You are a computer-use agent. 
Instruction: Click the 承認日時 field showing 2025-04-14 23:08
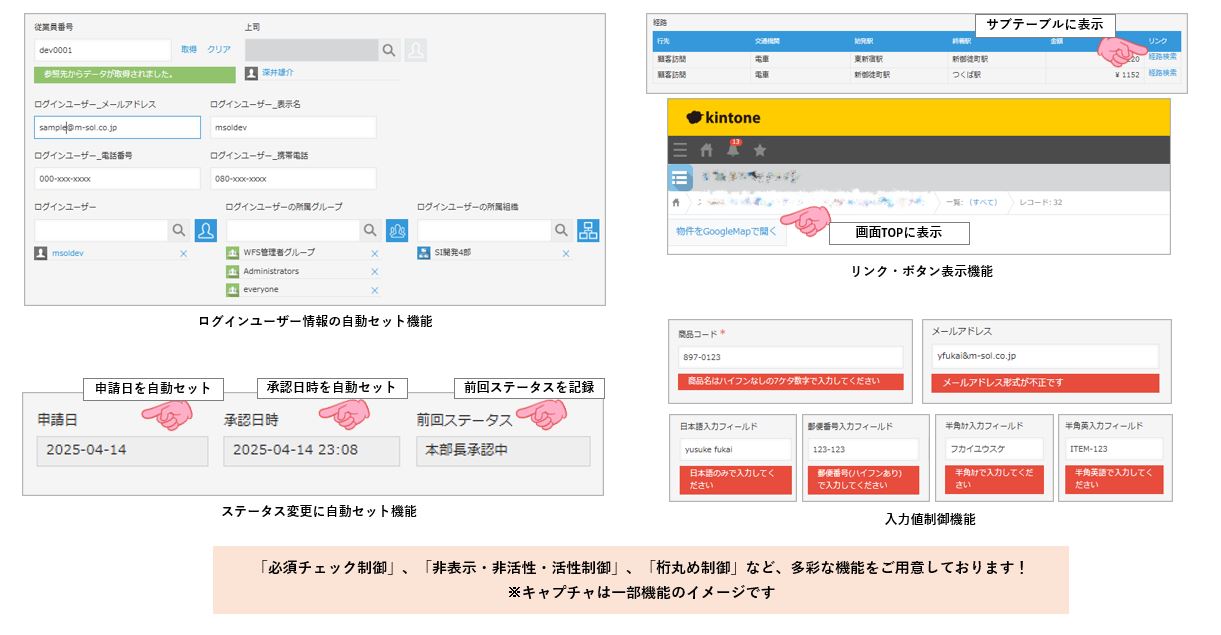(x=311, y=450)
